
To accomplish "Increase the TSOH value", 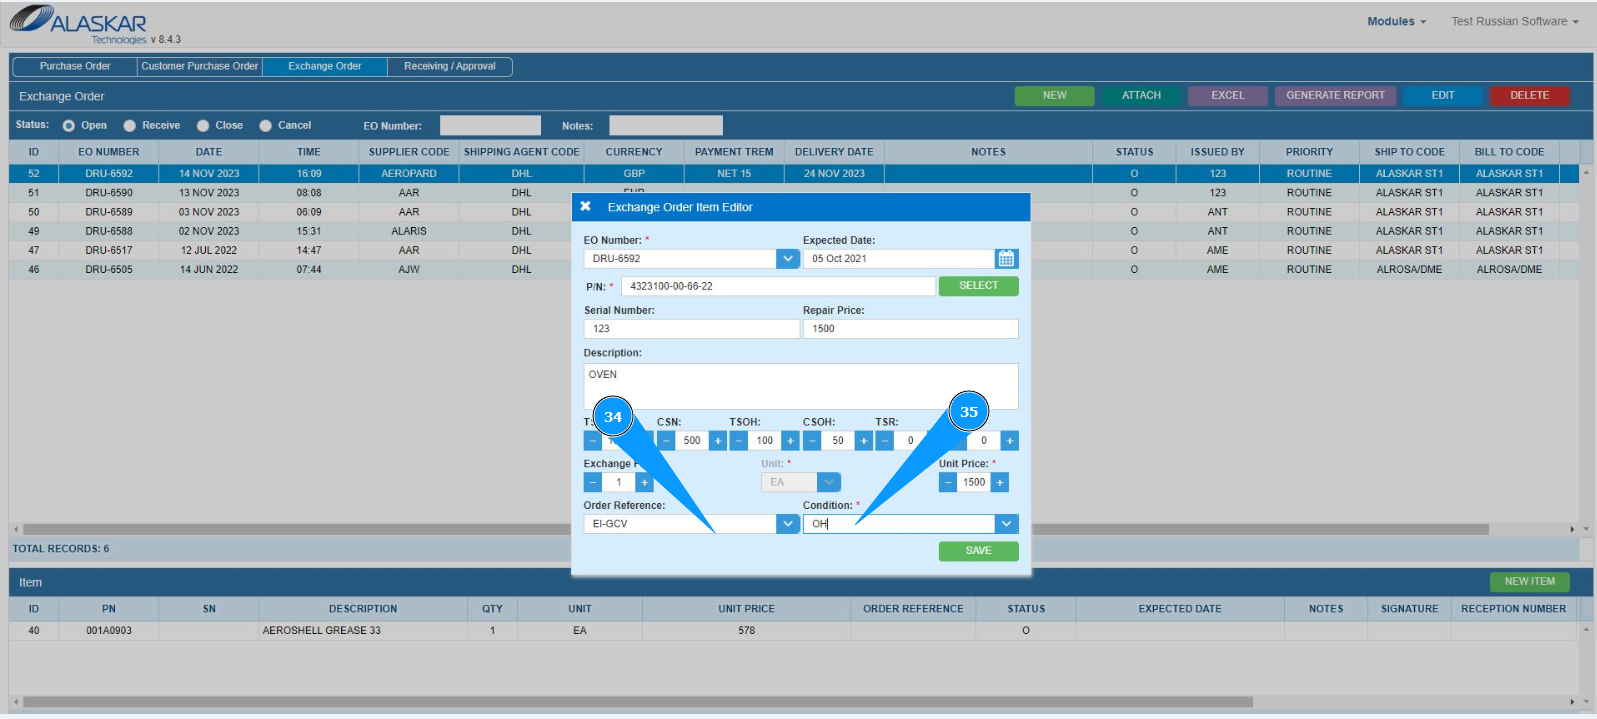I will point(790,441).
